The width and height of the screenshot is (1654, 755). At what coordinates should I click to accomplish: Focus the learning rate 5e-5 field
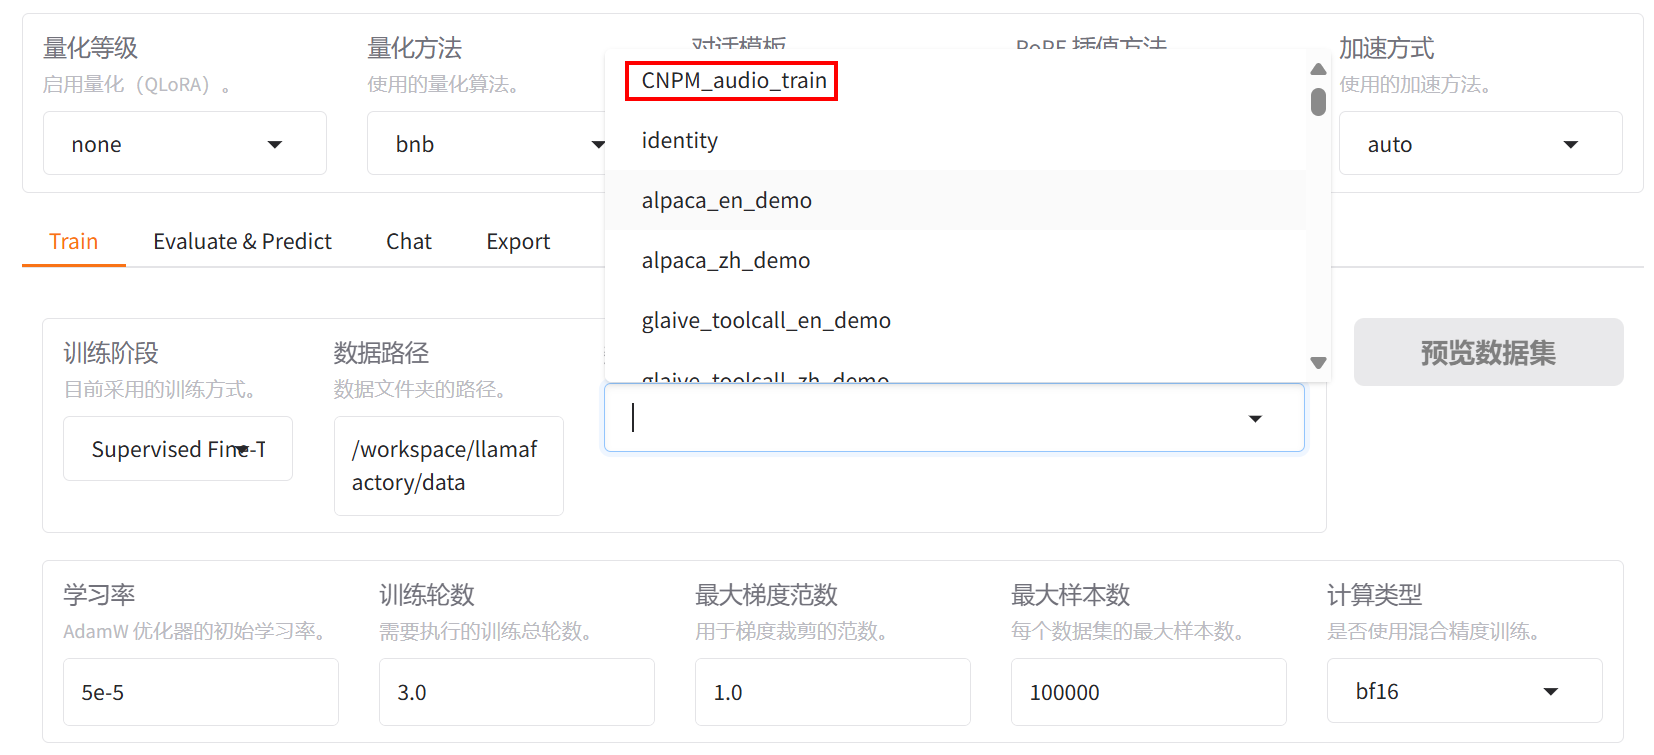[x=200, y=692]
